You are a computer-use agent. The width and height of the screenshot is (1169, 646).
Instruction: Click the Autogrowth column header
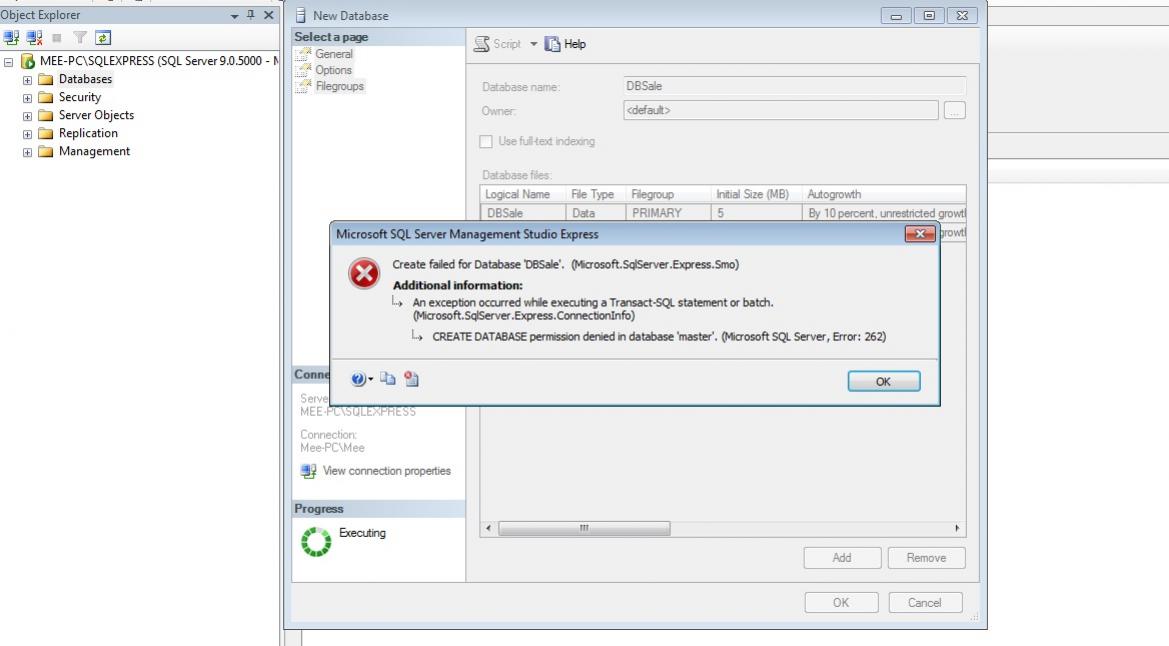[884, 194]
